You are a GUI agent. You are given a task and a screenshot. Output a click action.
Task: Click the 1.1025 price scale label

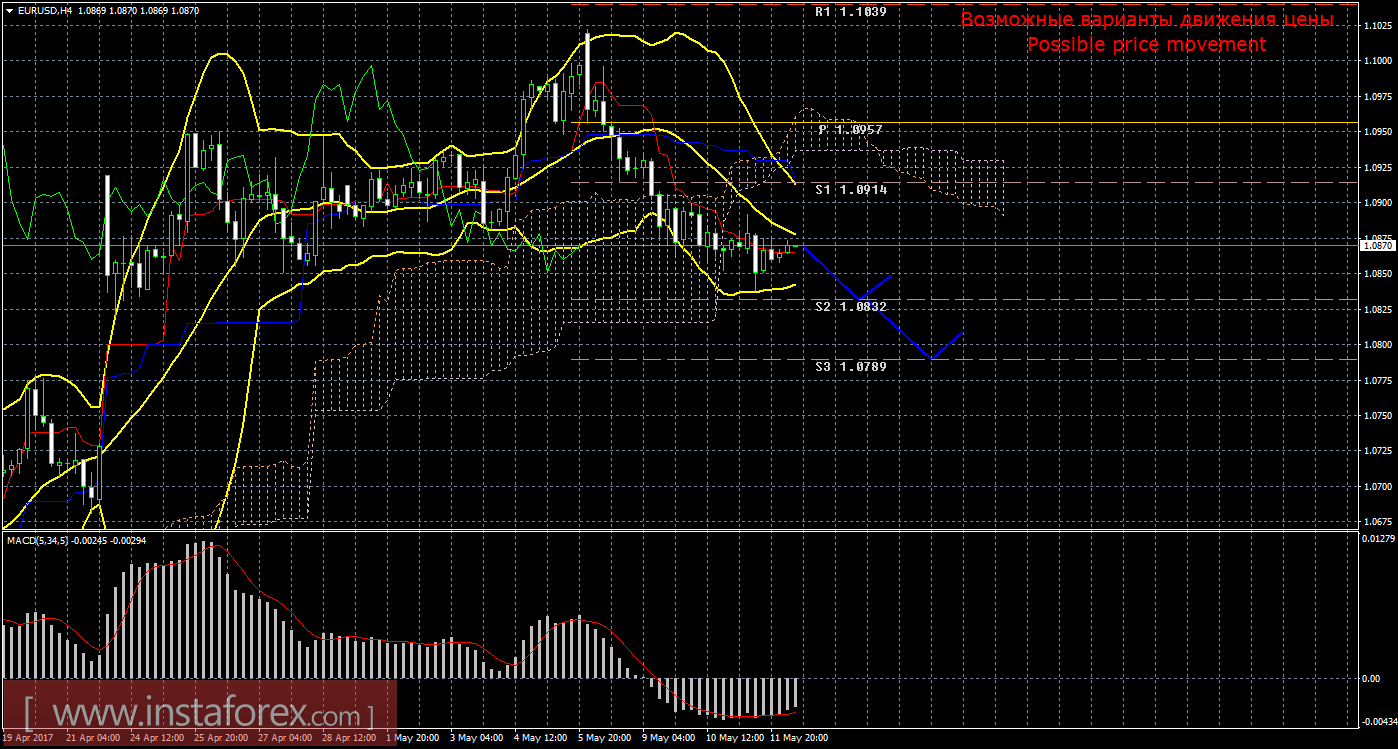coord(1376,26)
